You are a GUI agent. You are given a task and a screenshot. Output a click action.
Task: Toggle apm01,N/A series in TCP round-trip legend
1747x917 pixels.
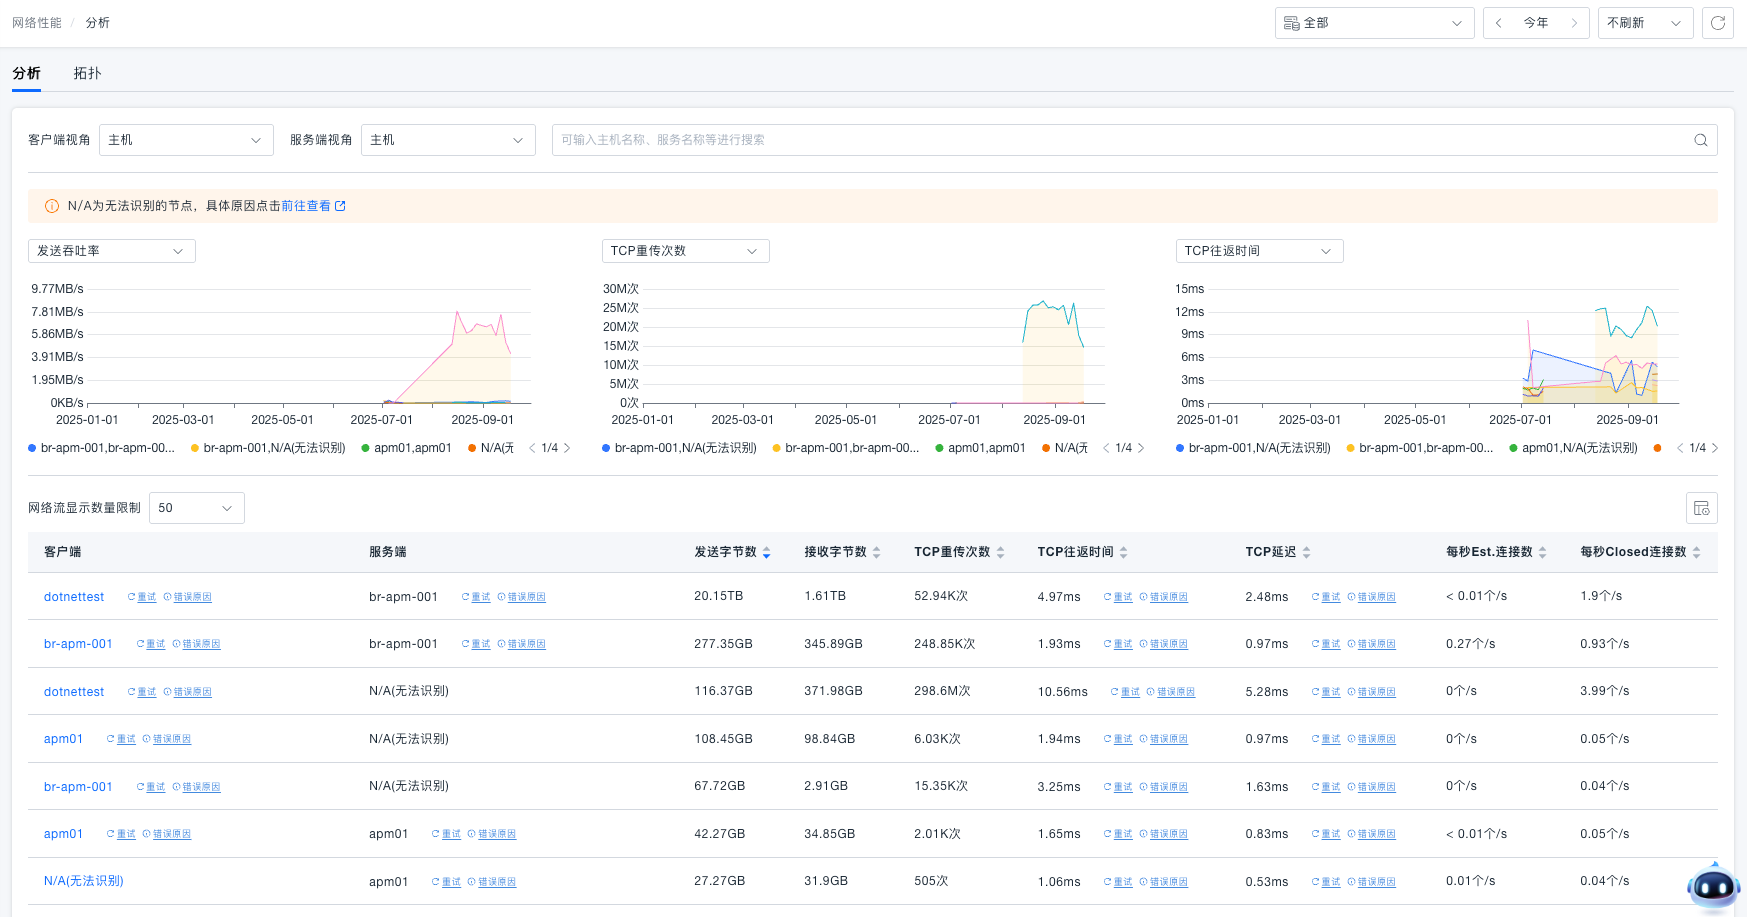1578,448
